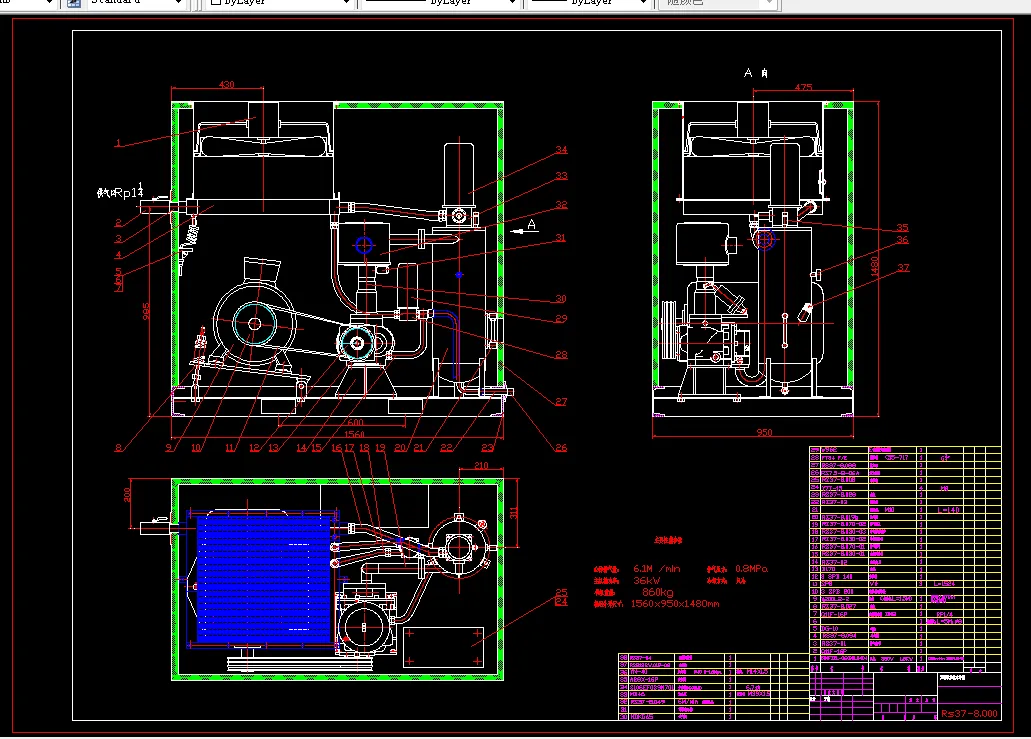Click the blue cooler block in plan view
1031x739 pixels.
coord(263,579)
